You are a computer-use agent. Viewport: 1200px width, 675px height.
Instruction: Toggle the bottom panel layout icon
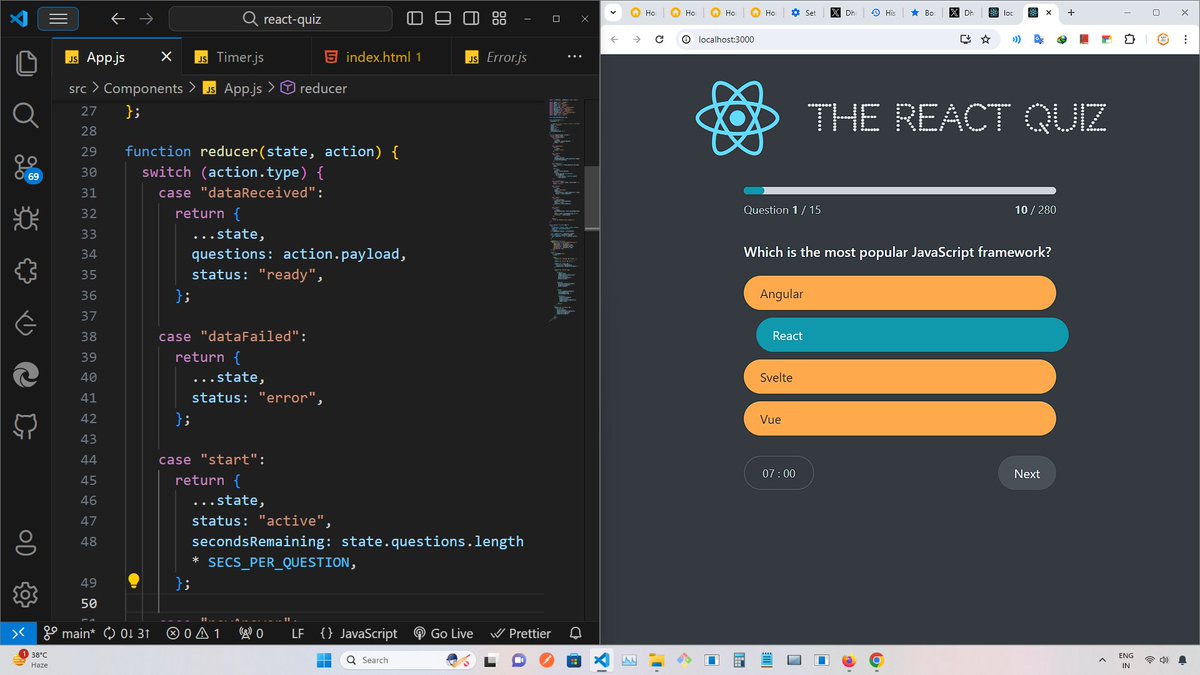(x=443, y=19)
